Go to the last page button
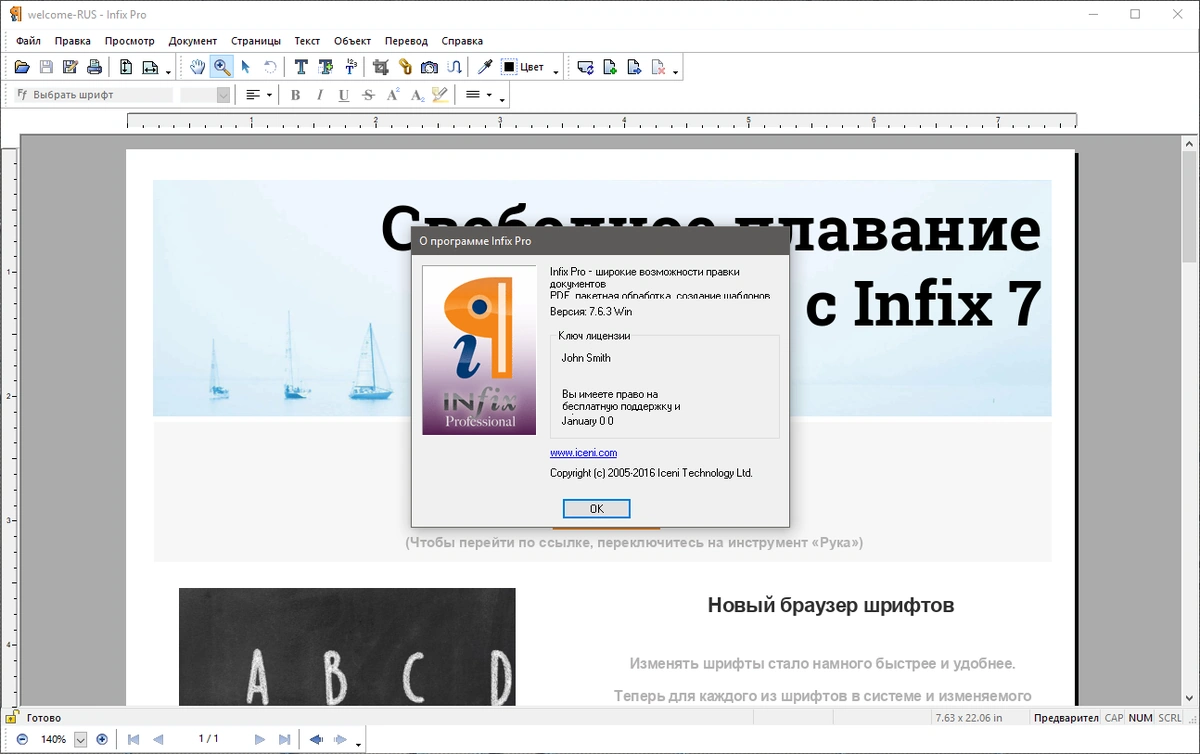This screenshot has height=754, width=1200. 284,739
